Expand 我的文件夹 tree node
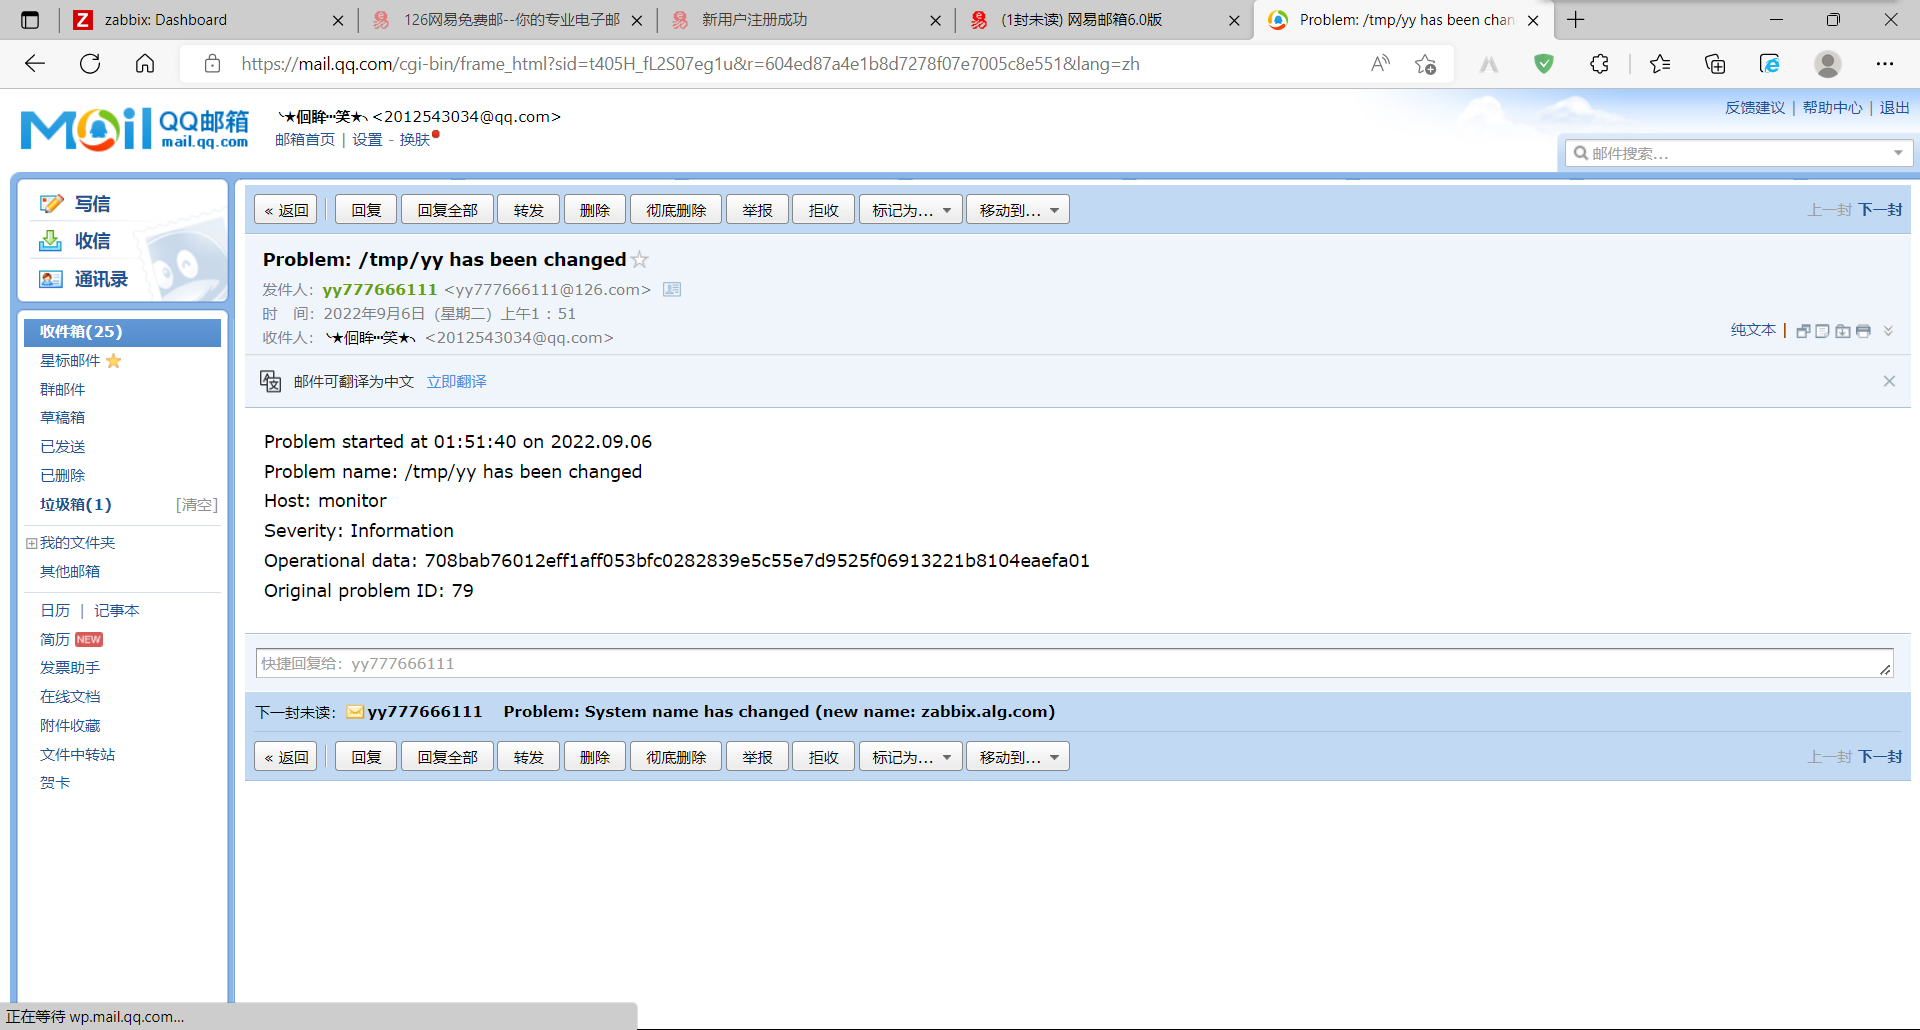The width and height of the screenshot is (1920, 1030). [31, 543]
